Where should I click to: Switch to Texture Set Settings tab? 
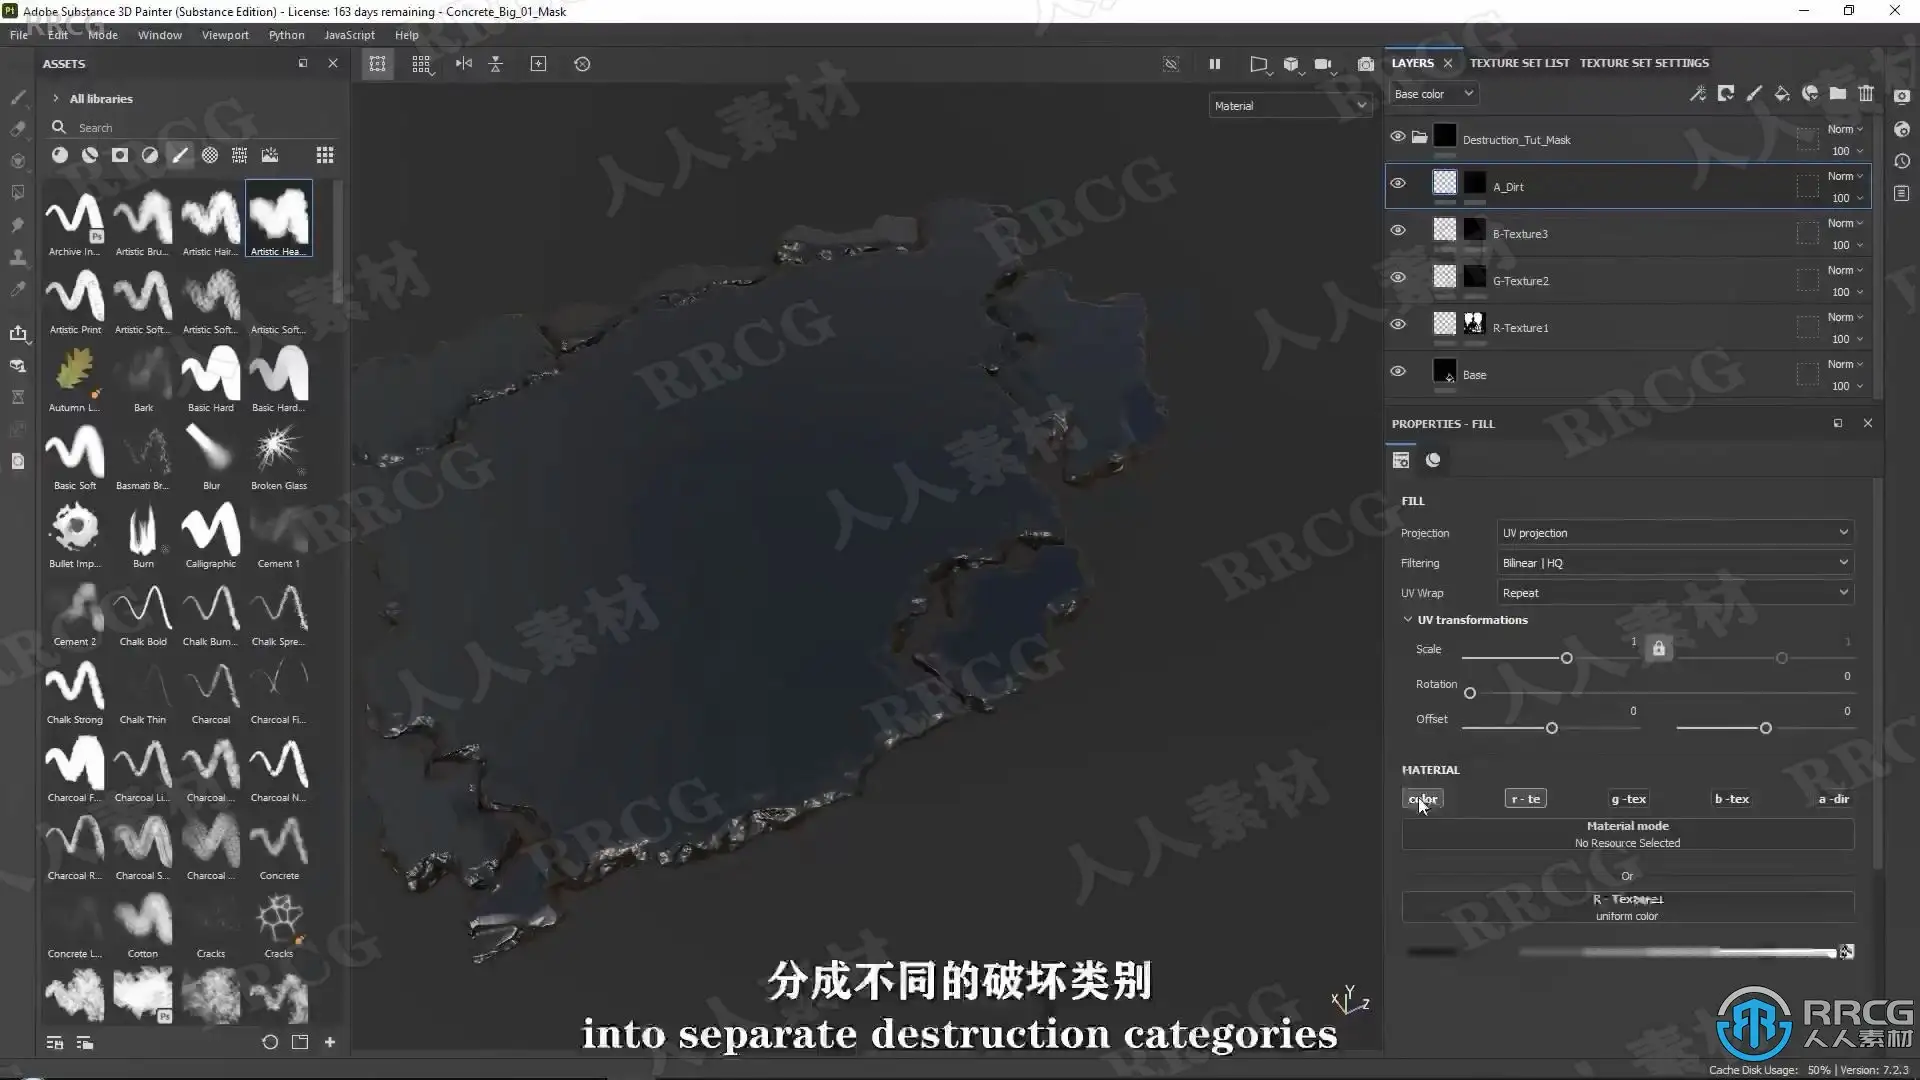1644,63
